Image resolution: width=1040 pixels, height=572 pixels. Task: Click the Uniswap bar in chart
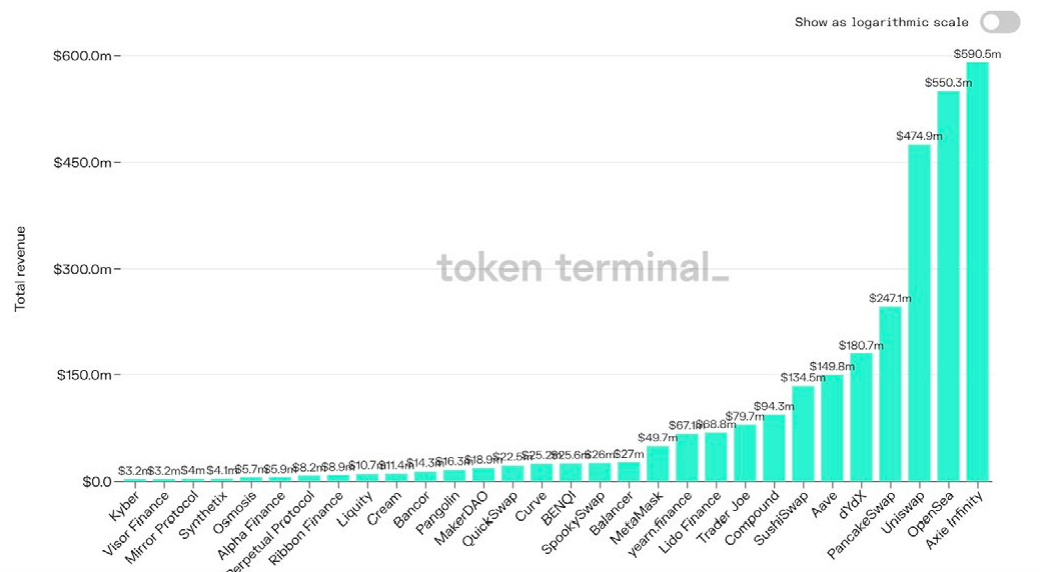[x=919, y=313]
